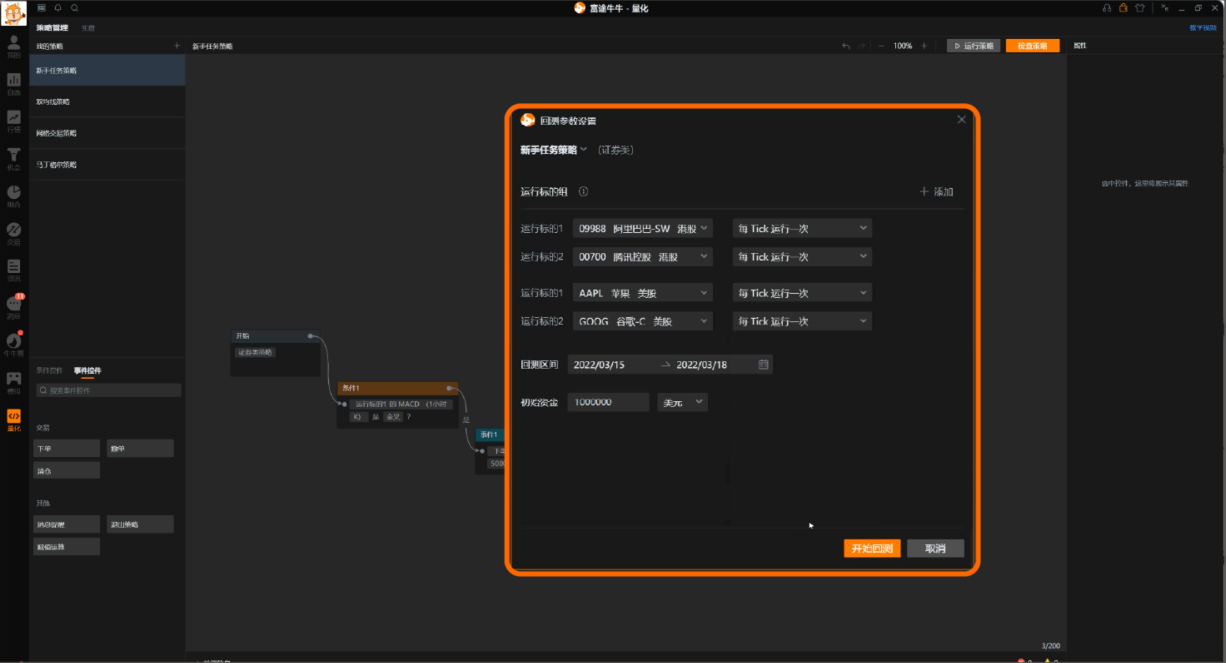Viewport: 1226px width, 663px height.
Task: Open the 美元 currency dropdown
Action: coord(682,402)
